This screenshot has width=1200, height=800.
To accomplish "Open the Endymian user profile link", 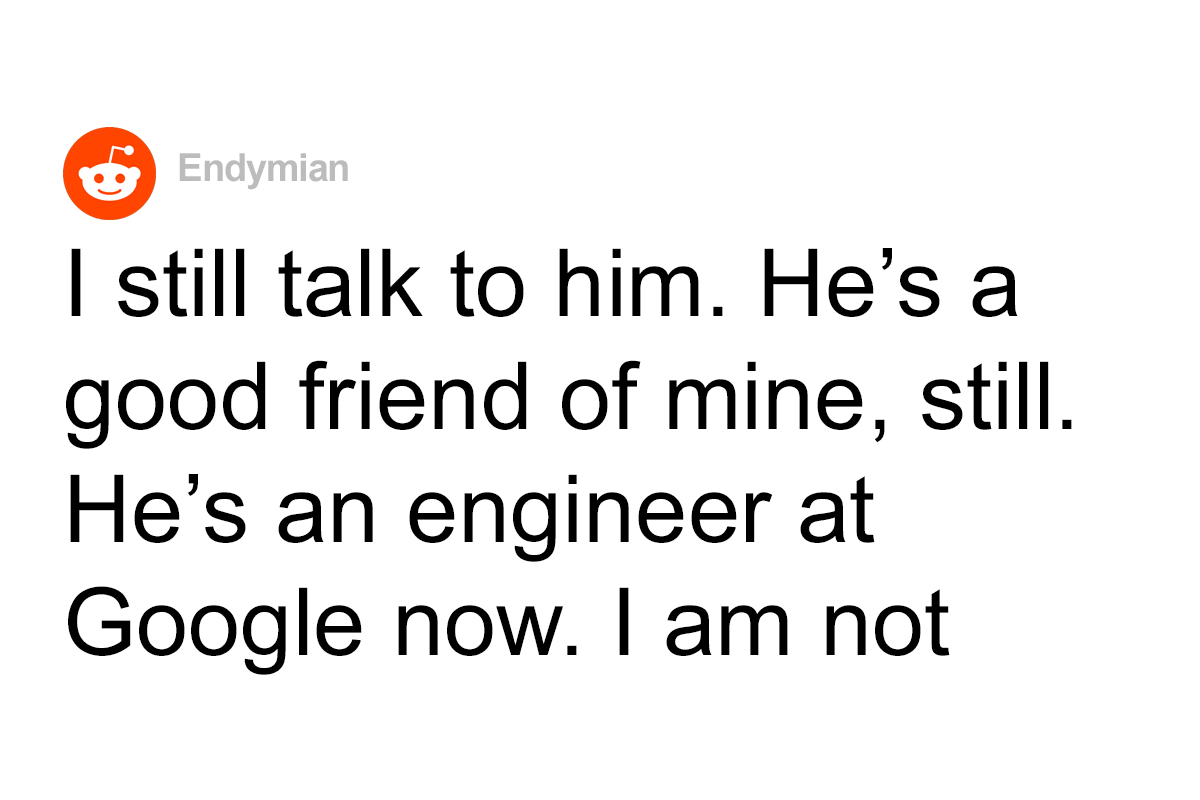I will pos(264,169).
